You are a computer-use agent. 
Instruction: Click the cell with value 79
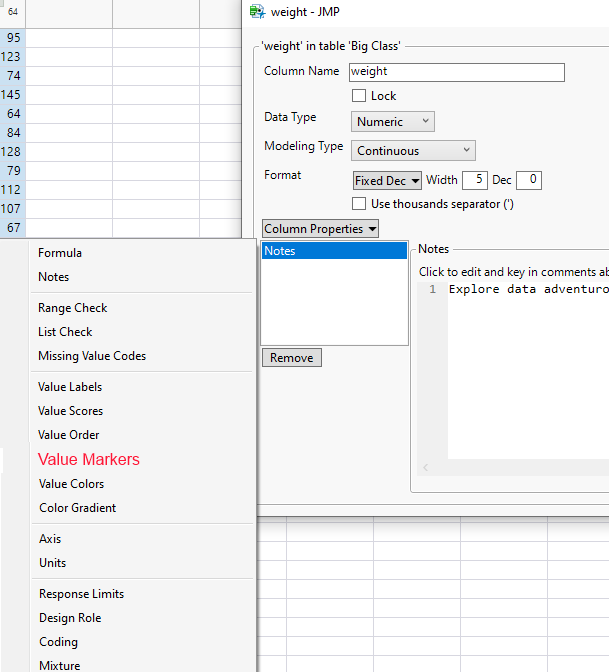click(13, 171)
